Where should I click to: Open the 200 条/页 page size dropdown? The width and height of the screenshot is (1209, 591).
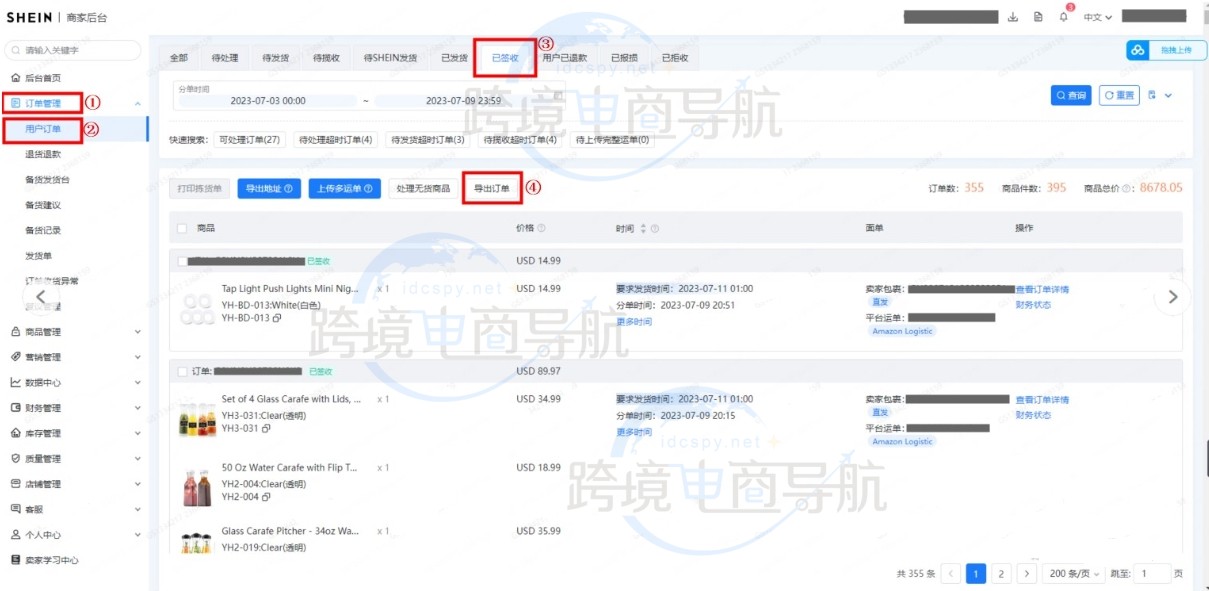click(1074, 574)
